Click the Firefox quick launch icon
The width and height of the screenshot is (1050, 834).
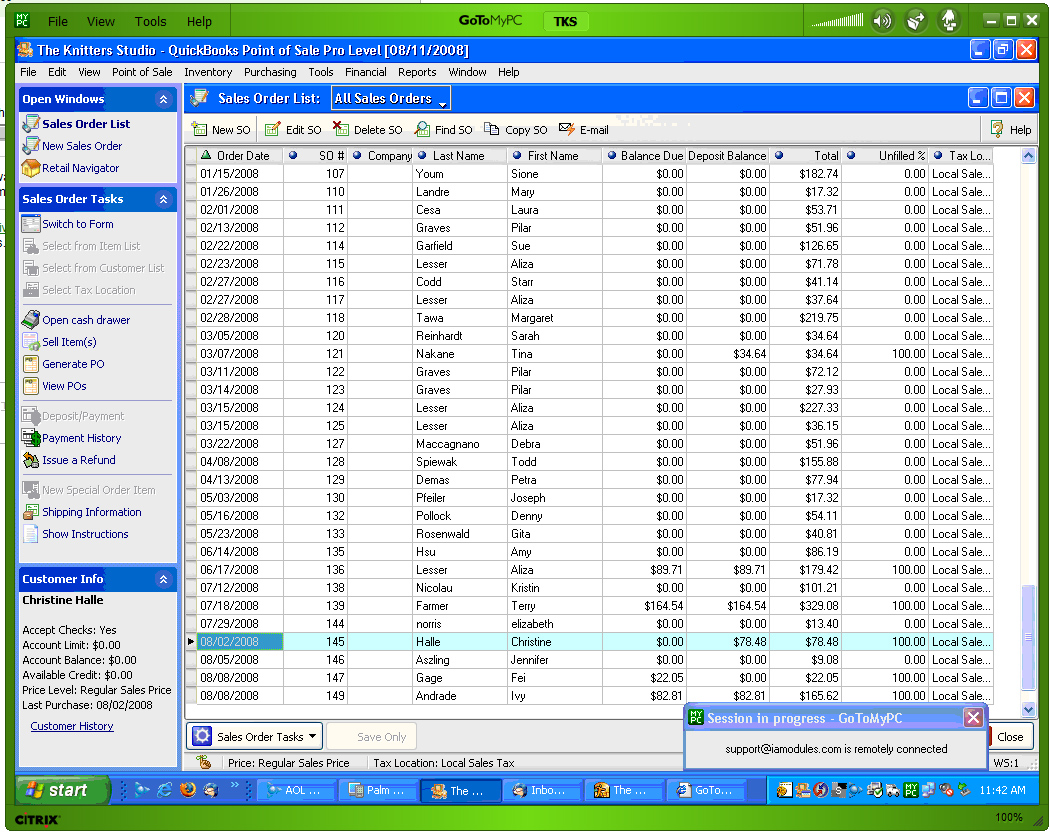click(188, 790)
